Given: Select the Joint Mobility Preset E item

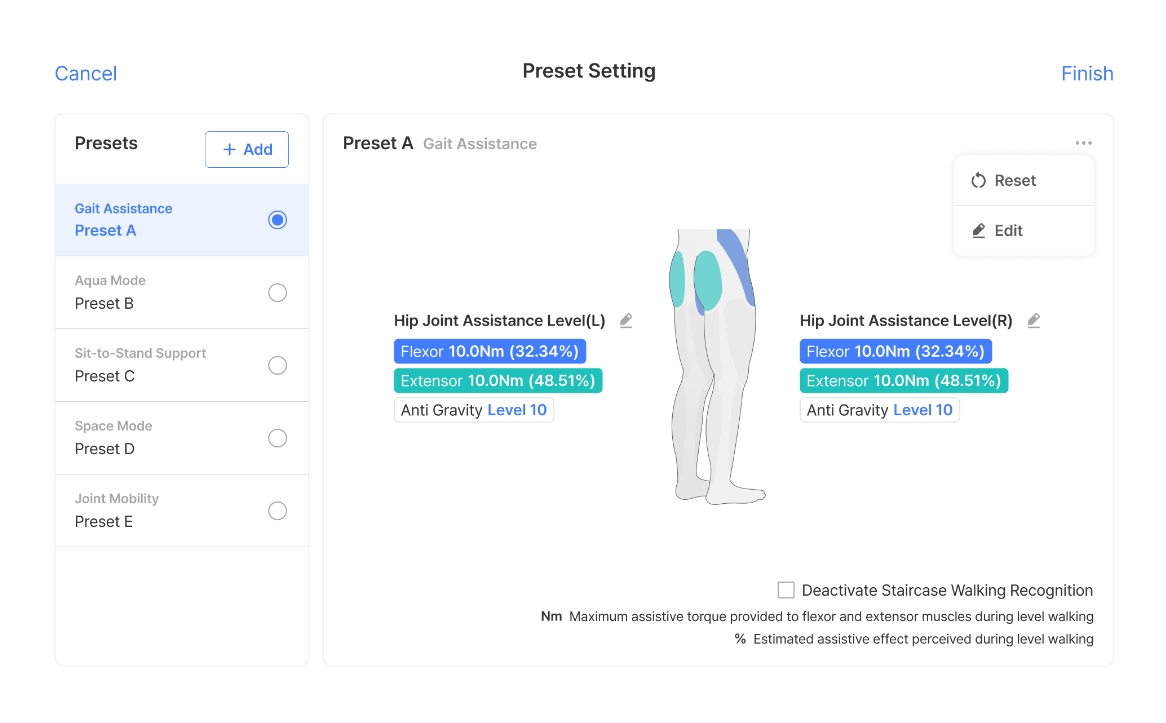Looking at the screenshot, I should click(181, 511).
